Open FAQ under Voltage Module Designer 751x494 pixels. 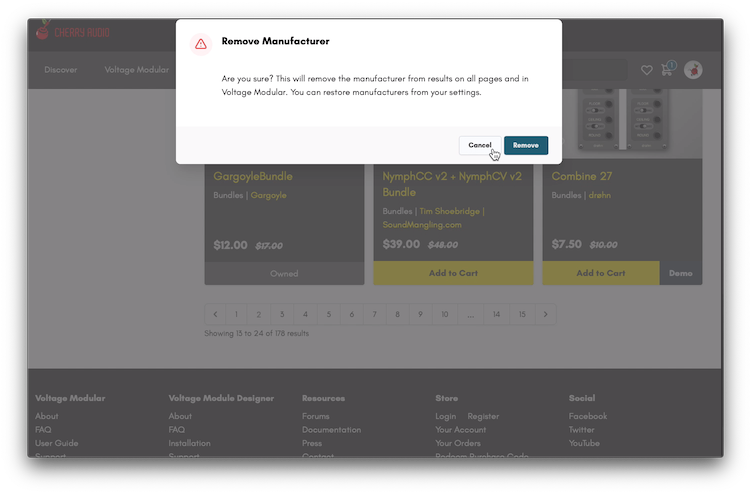177,429
